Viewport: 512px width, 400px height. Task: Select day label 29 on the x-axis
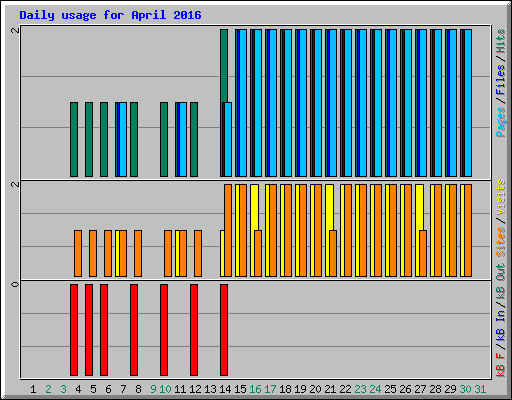pyautogui.click(x=450, y=389)
